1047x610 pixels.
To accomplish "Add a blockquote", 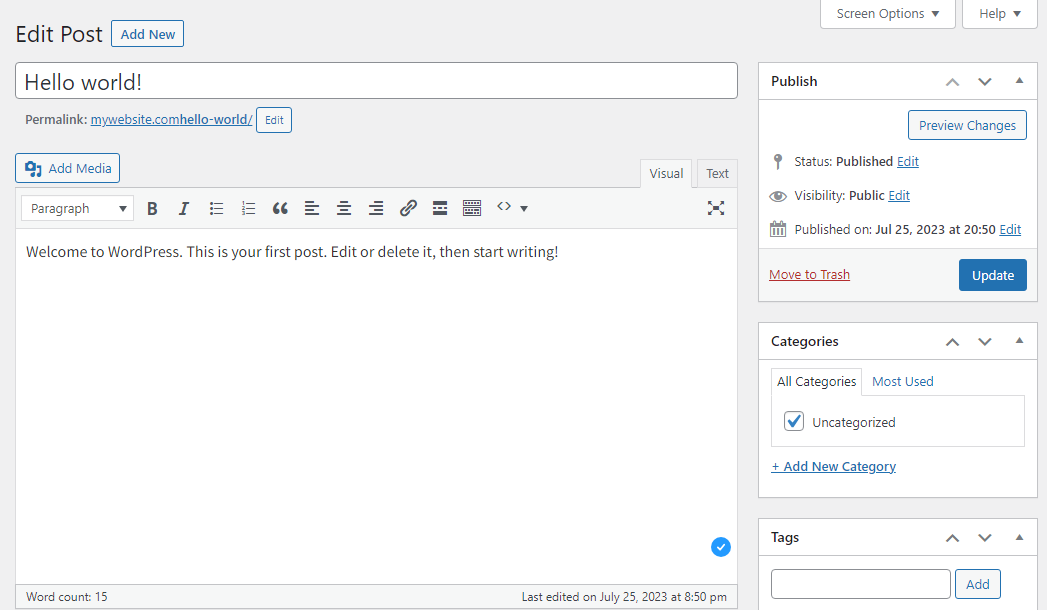I will [280, 207].
